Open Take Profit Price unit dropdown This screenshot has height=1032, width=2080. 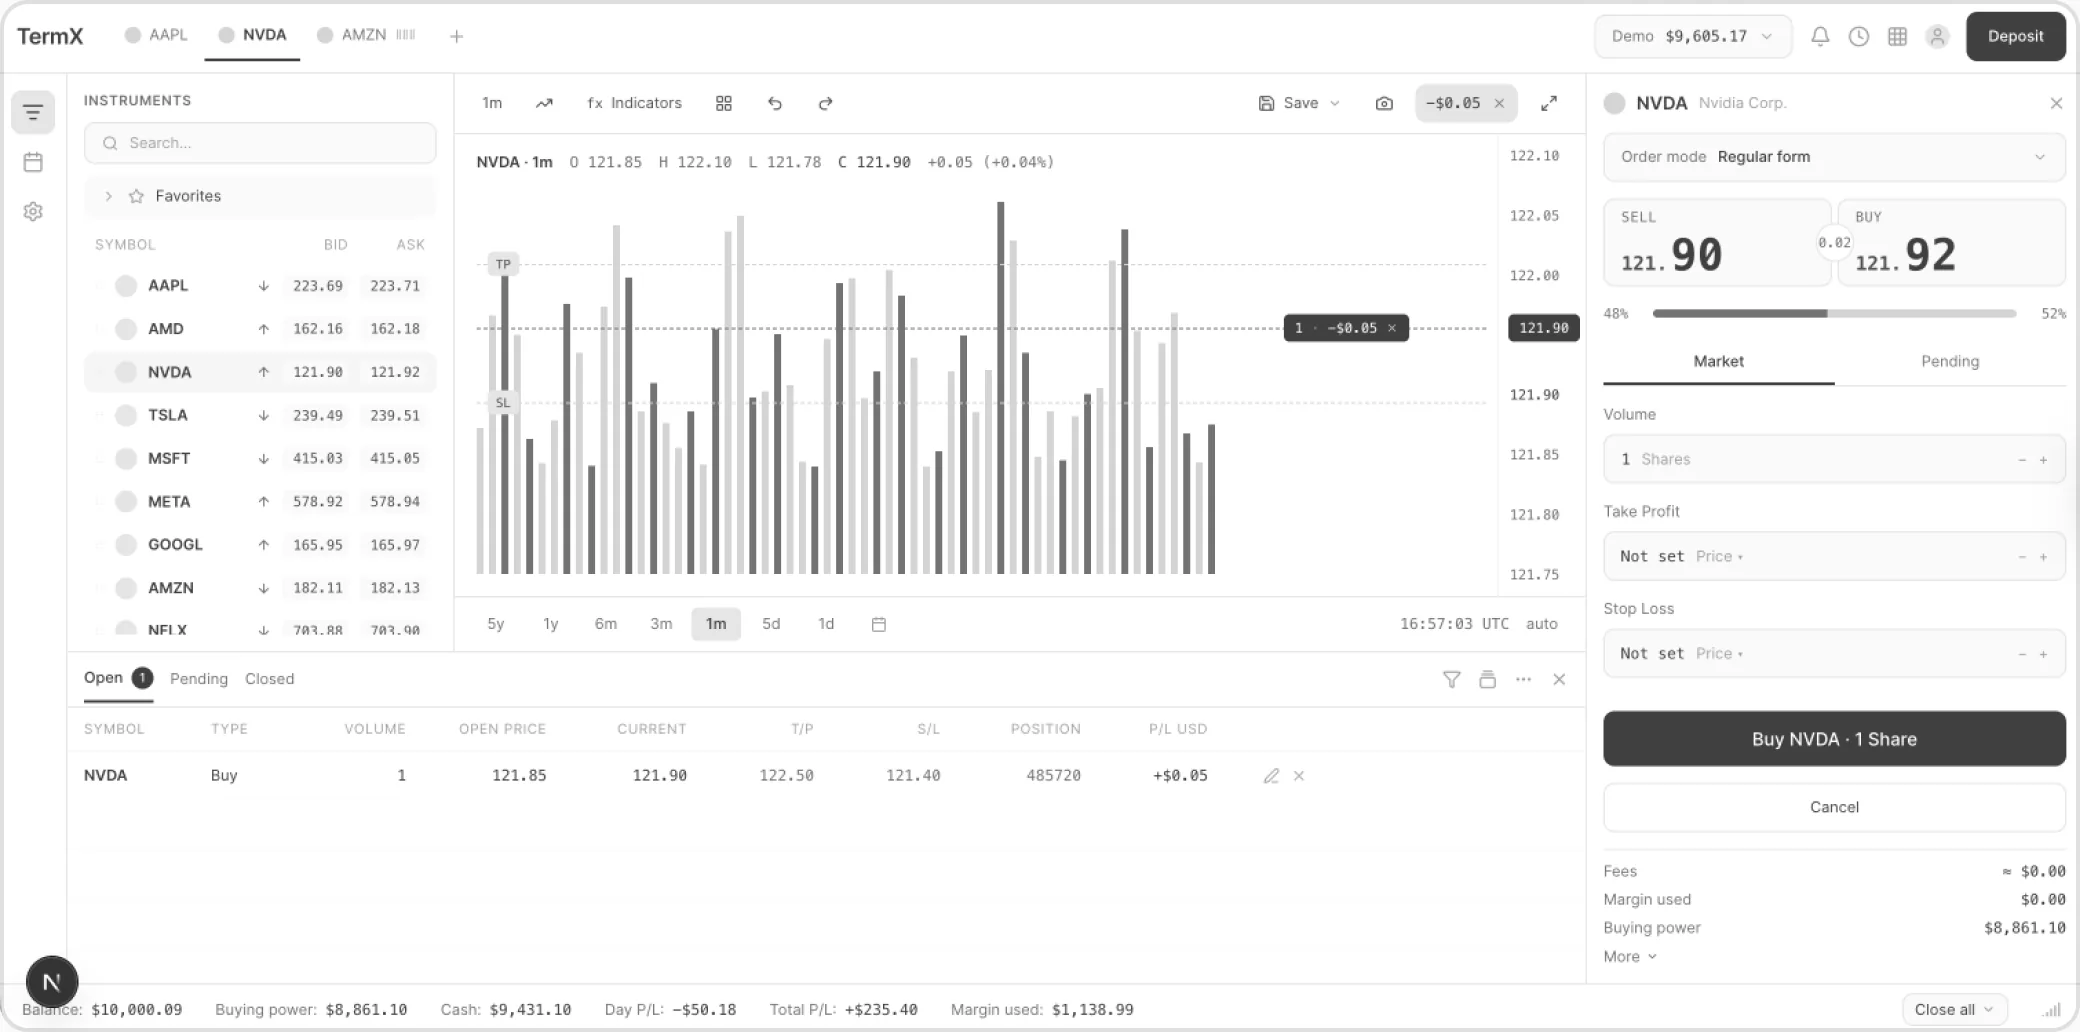point(1719,557)
